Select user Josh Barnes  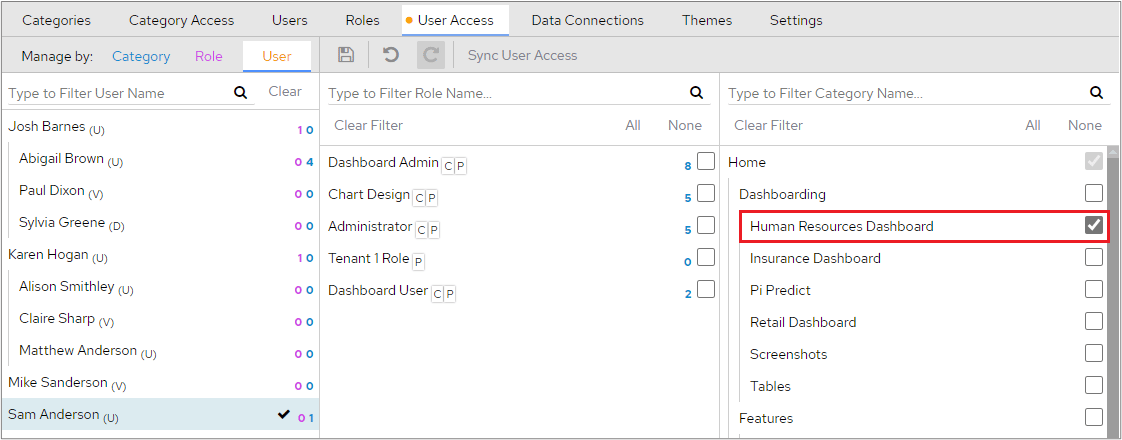[x=160, y=127]
